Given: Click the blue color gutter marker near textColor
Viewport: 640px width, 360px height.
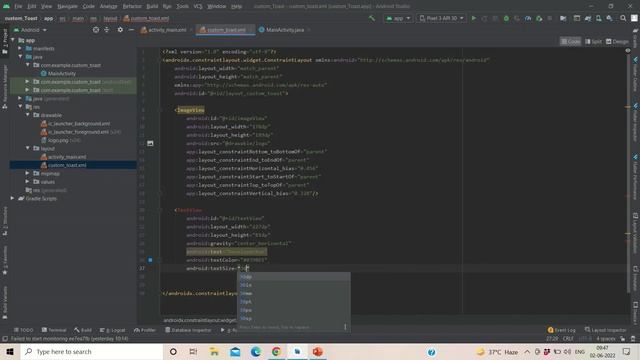Looking at the screenshot, I should click(150, 260).
